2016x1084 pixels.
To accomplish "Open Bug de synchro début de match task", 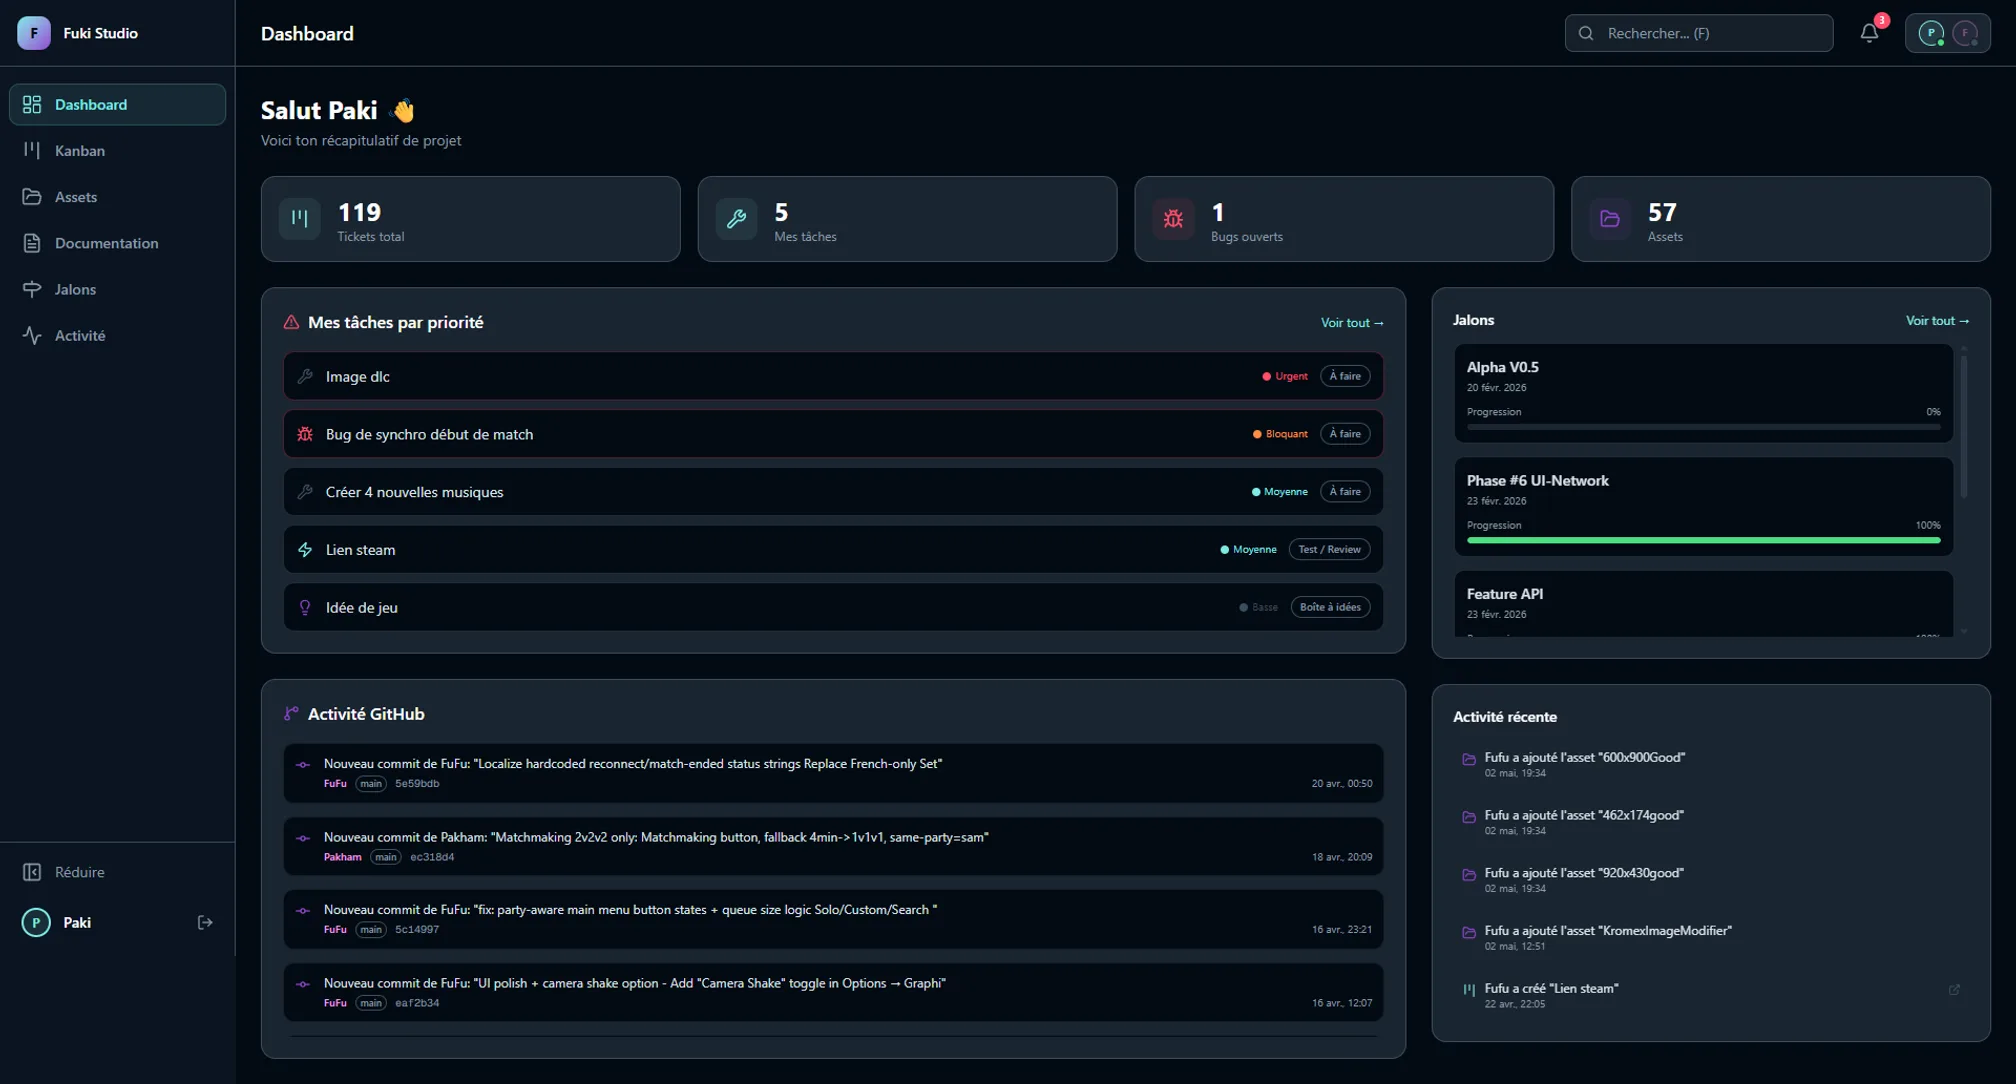I will 833,434.
